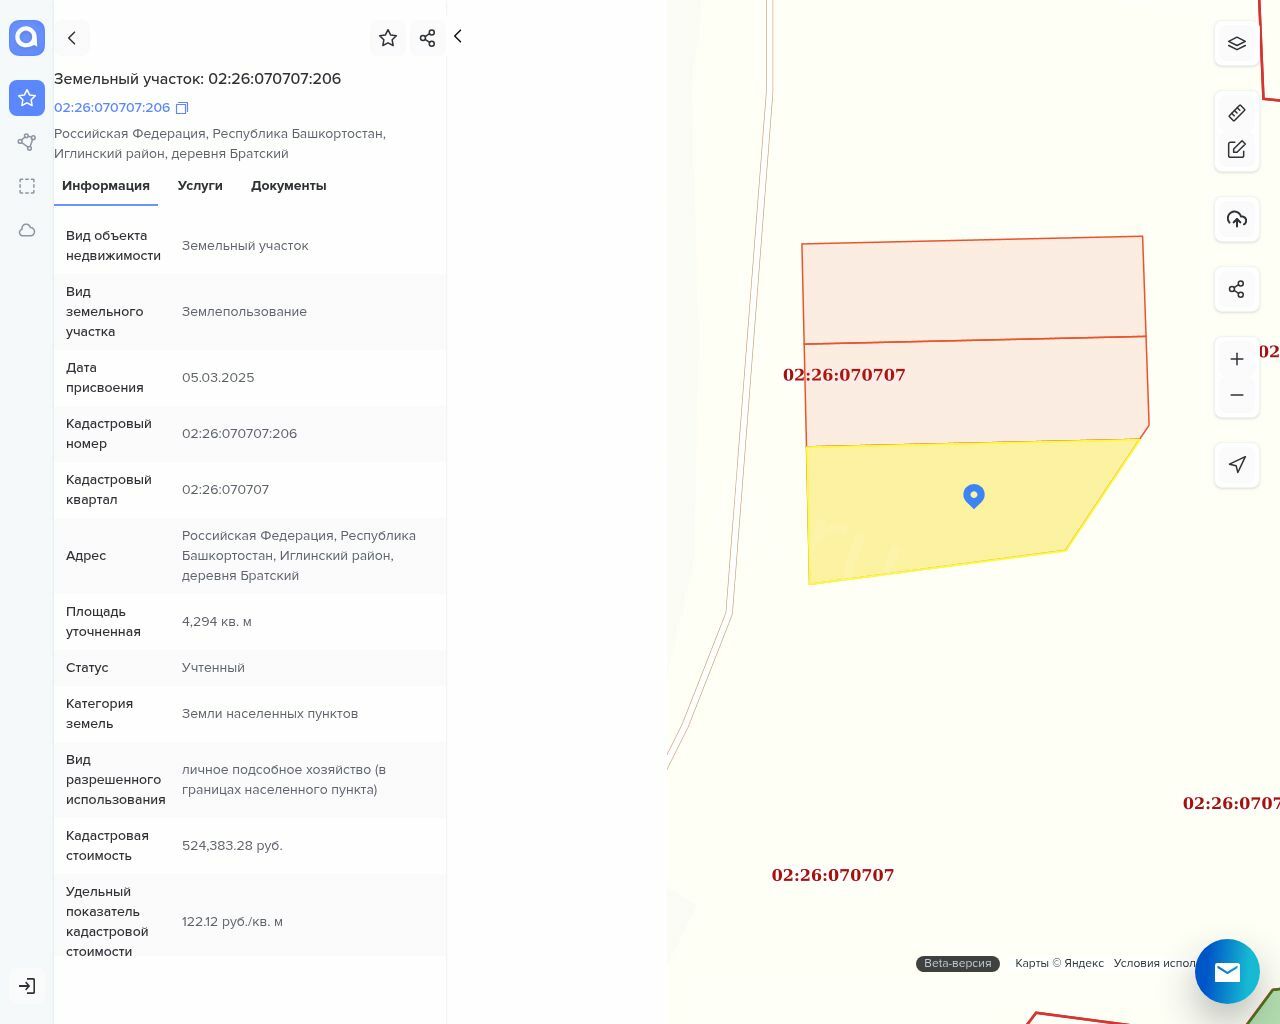
Task: Click the Землепользование value
Action: coord(244,312)
